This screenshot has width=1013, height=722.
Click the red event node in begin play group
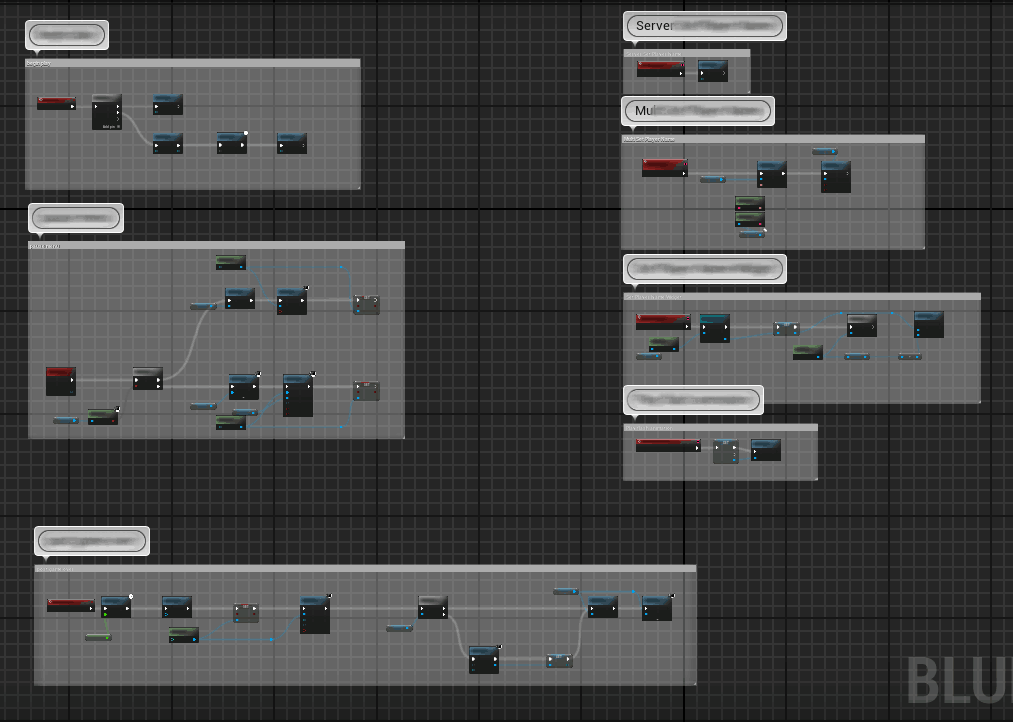(56, 102)
